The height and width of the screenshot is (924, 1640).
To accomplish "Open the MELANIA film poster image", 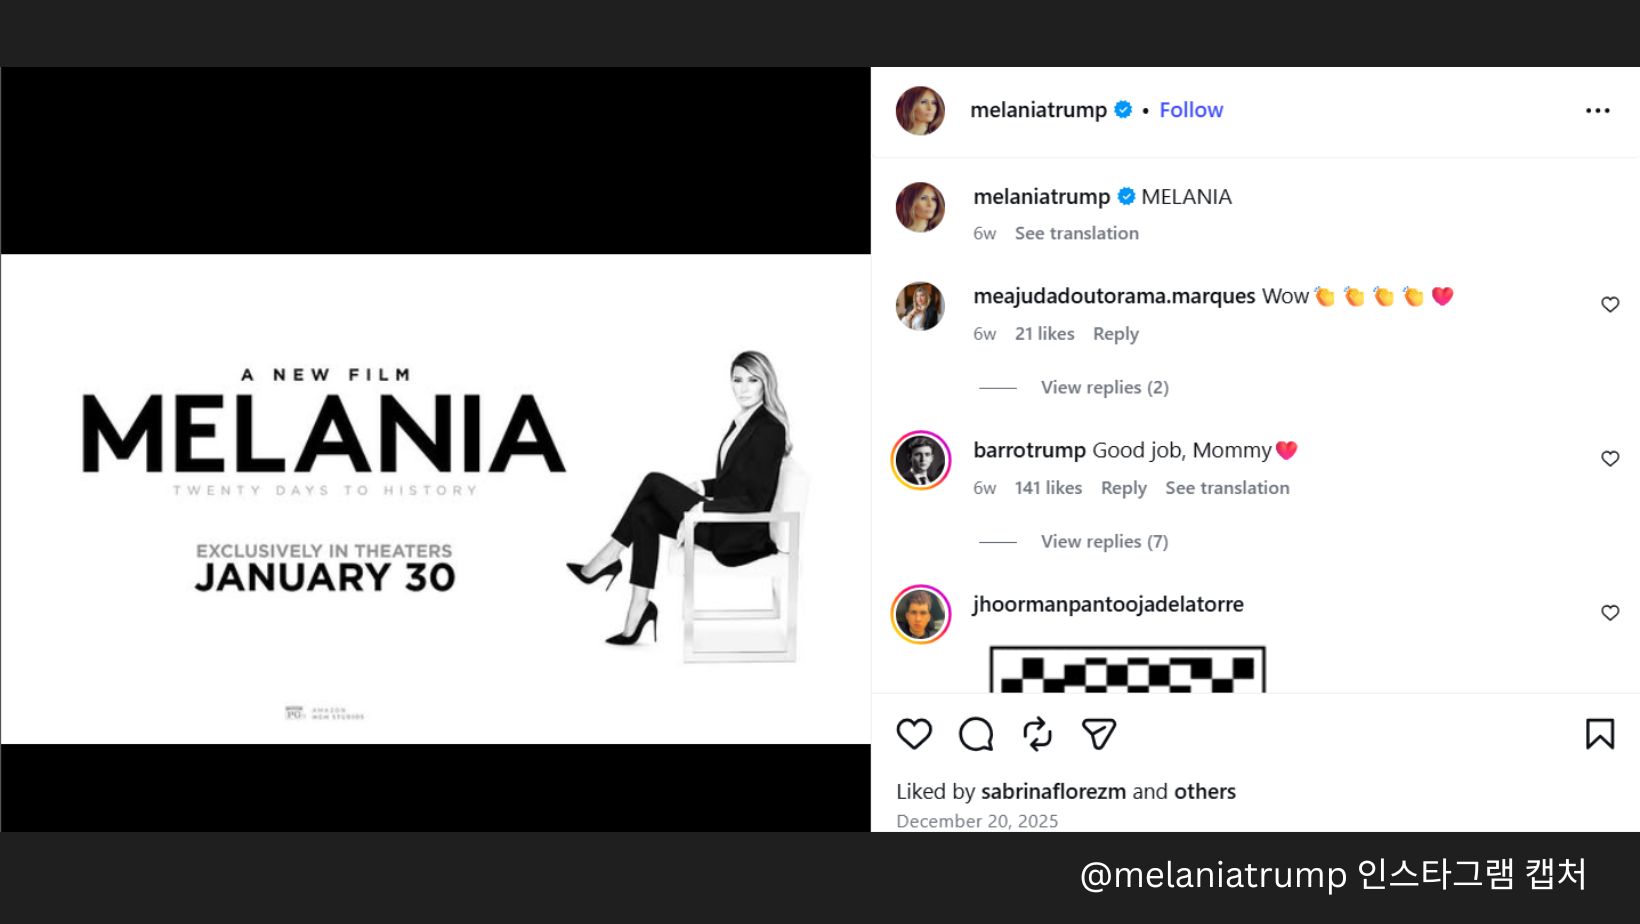I will point(436,498).
